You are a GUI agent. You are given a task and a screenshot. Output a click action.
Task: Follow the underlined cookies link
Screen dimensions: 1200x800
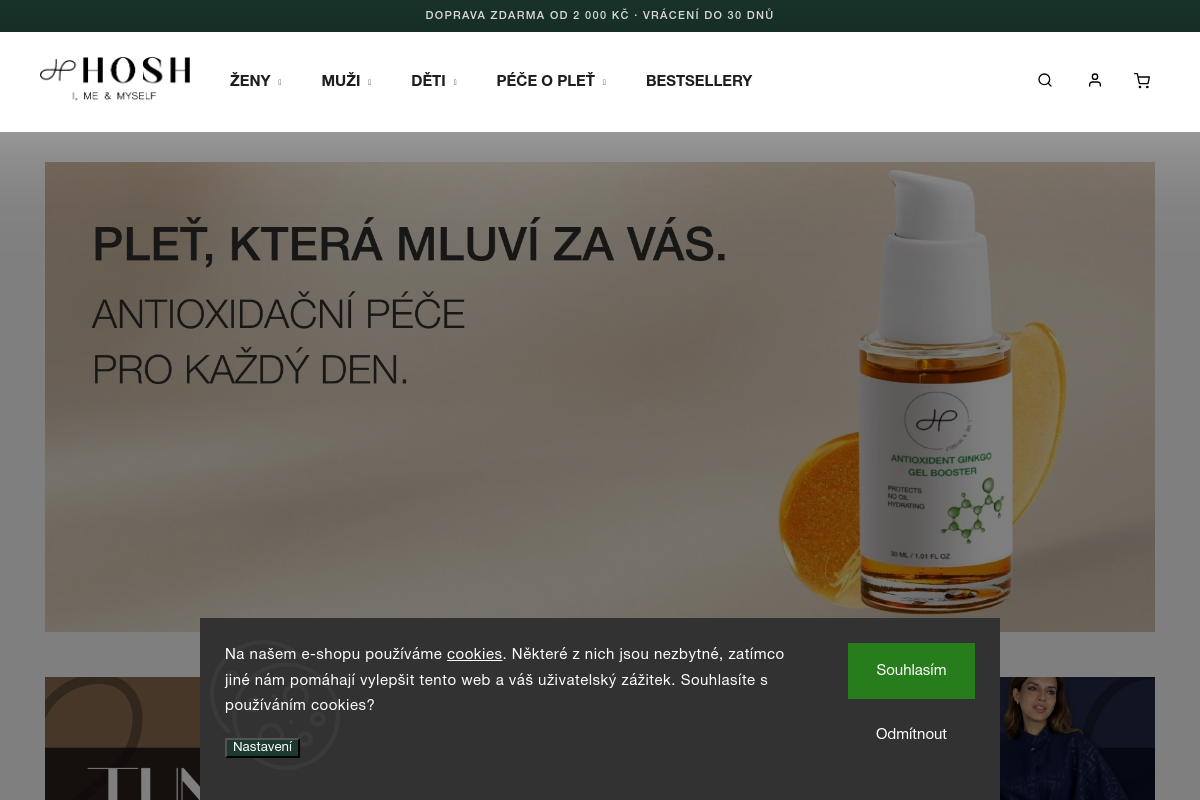[x=474, y=654]
